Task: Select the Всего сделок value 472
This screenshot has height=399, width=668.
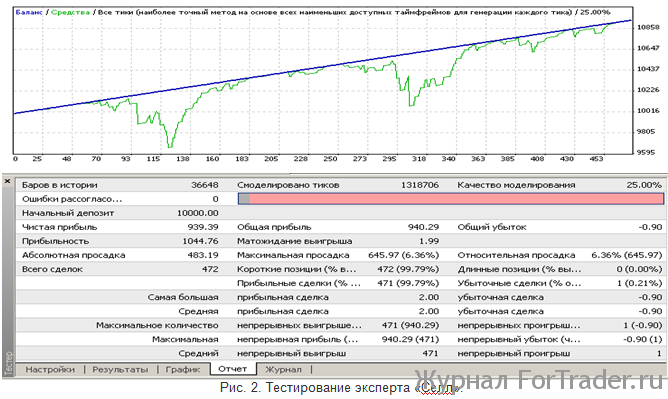Action: (210, 269)
